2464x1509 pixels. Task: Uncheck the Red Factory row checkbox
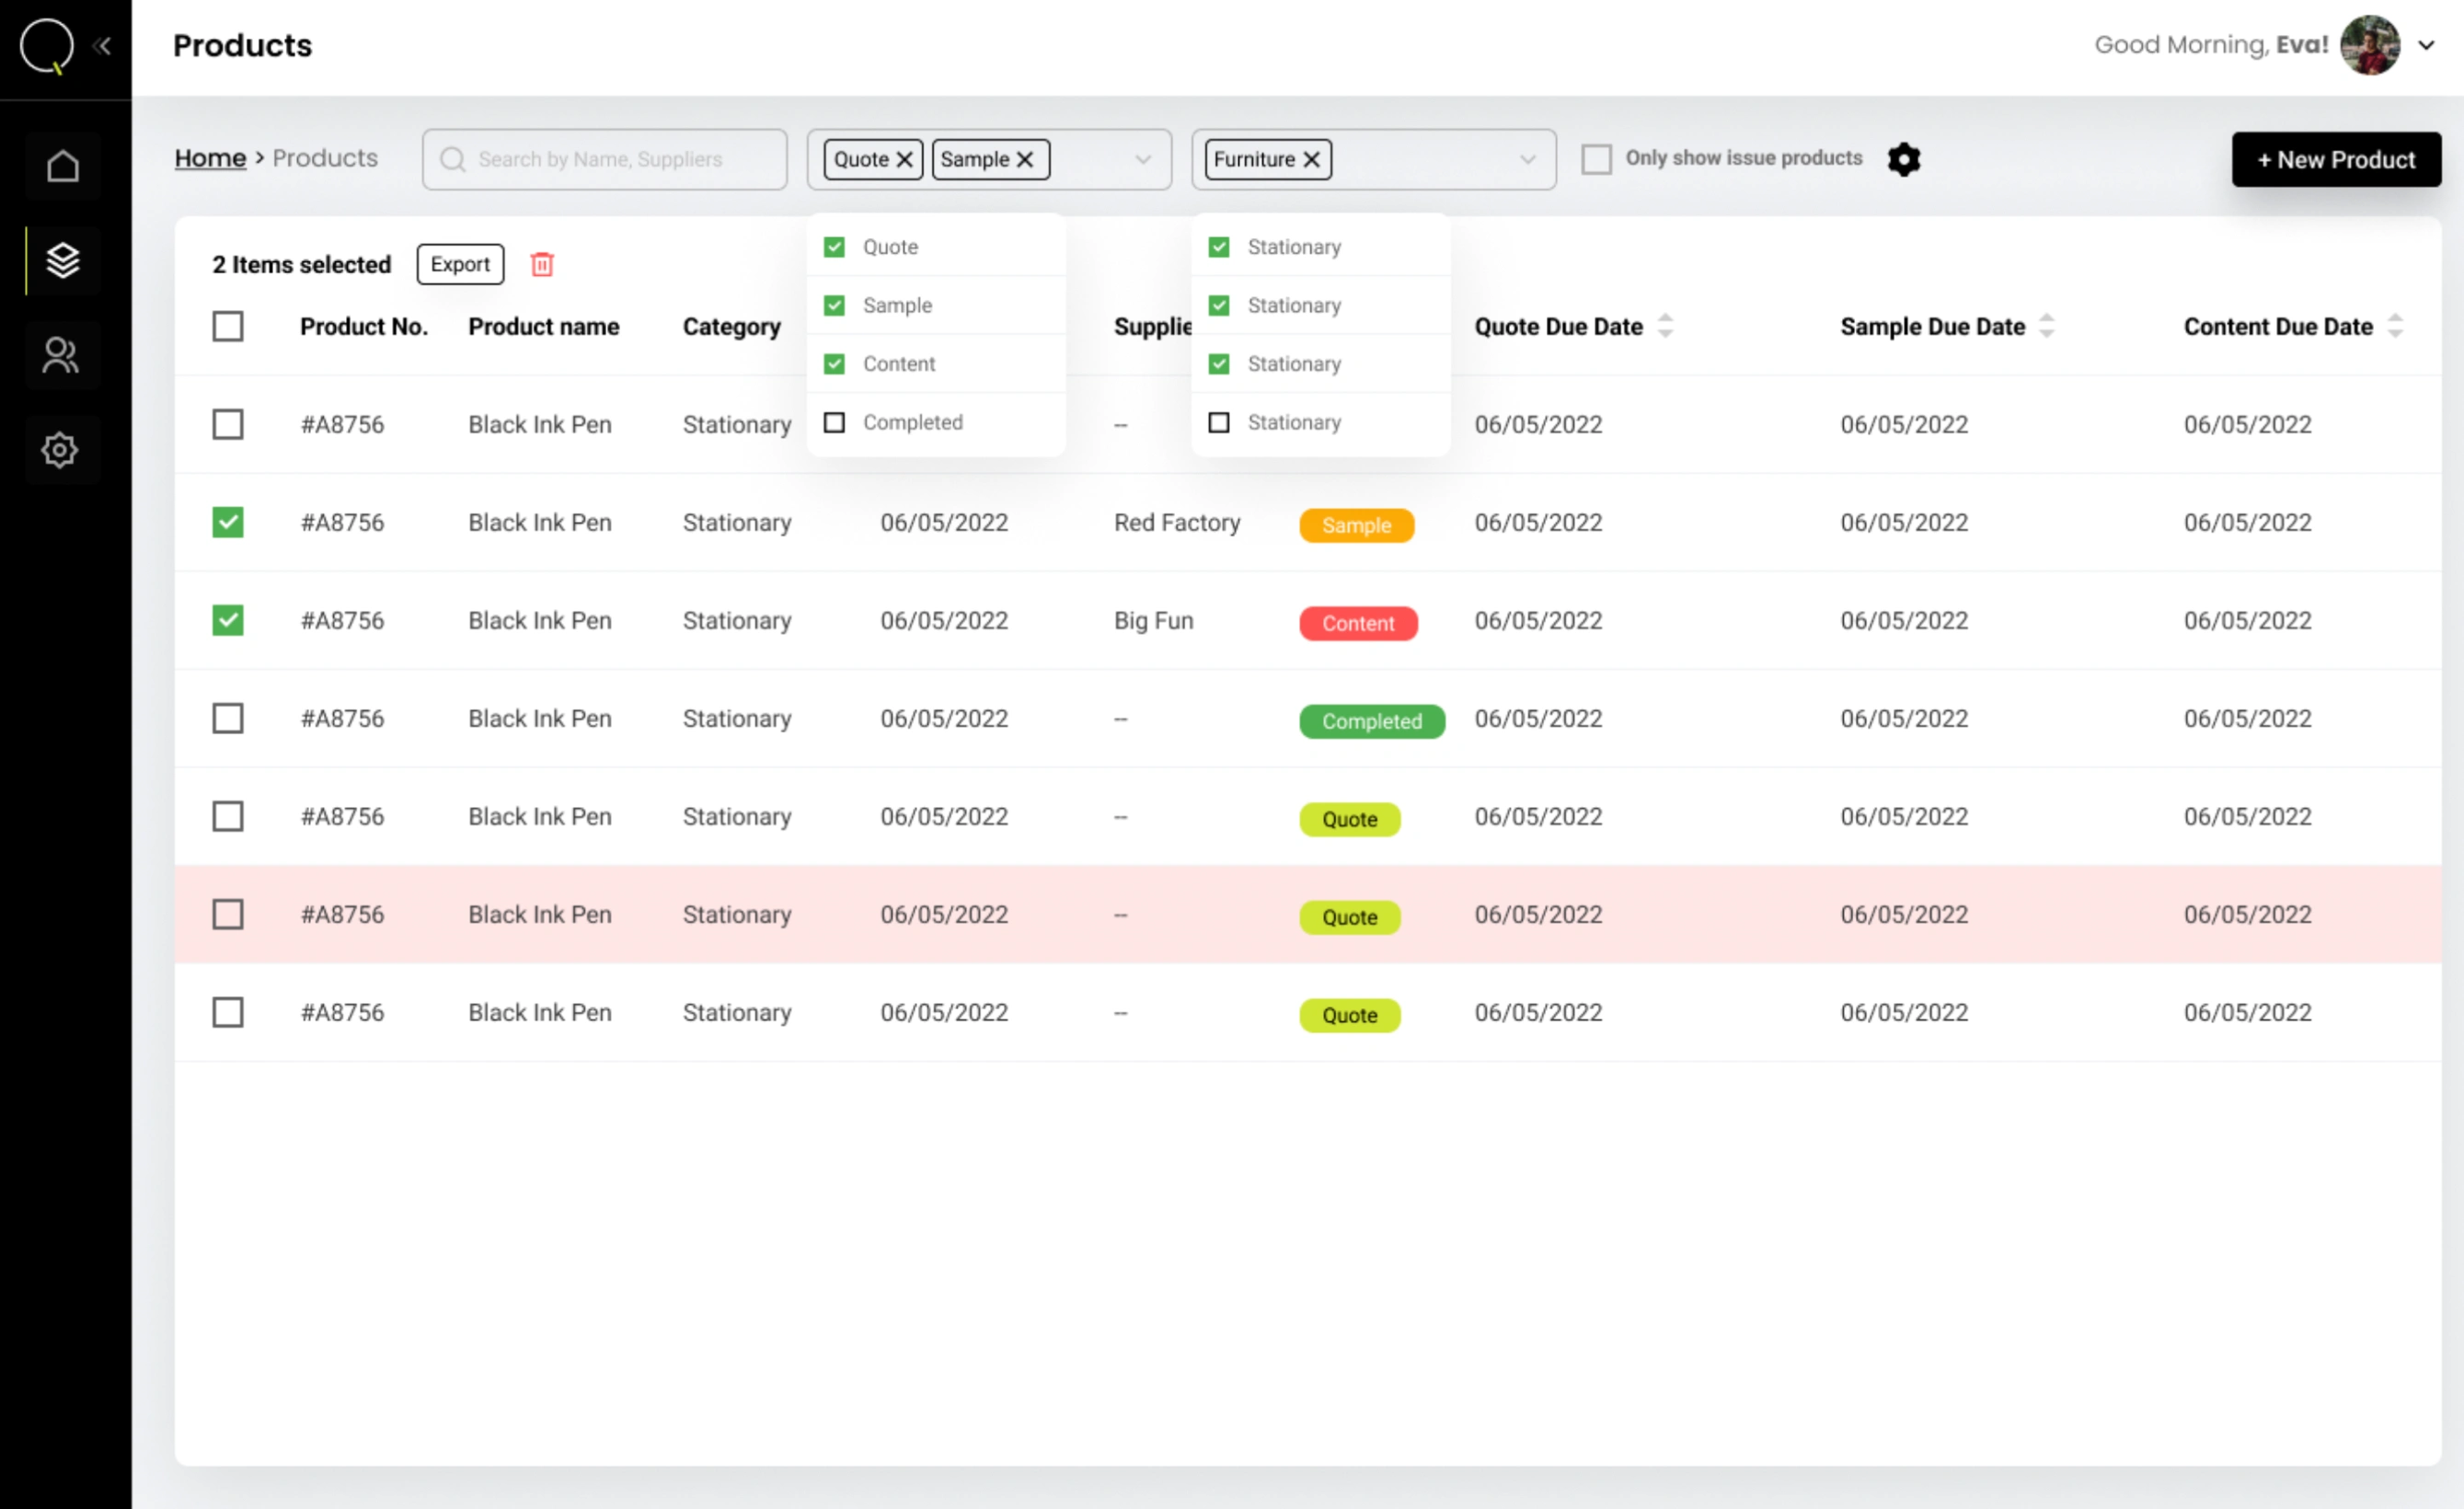point(228,522)
